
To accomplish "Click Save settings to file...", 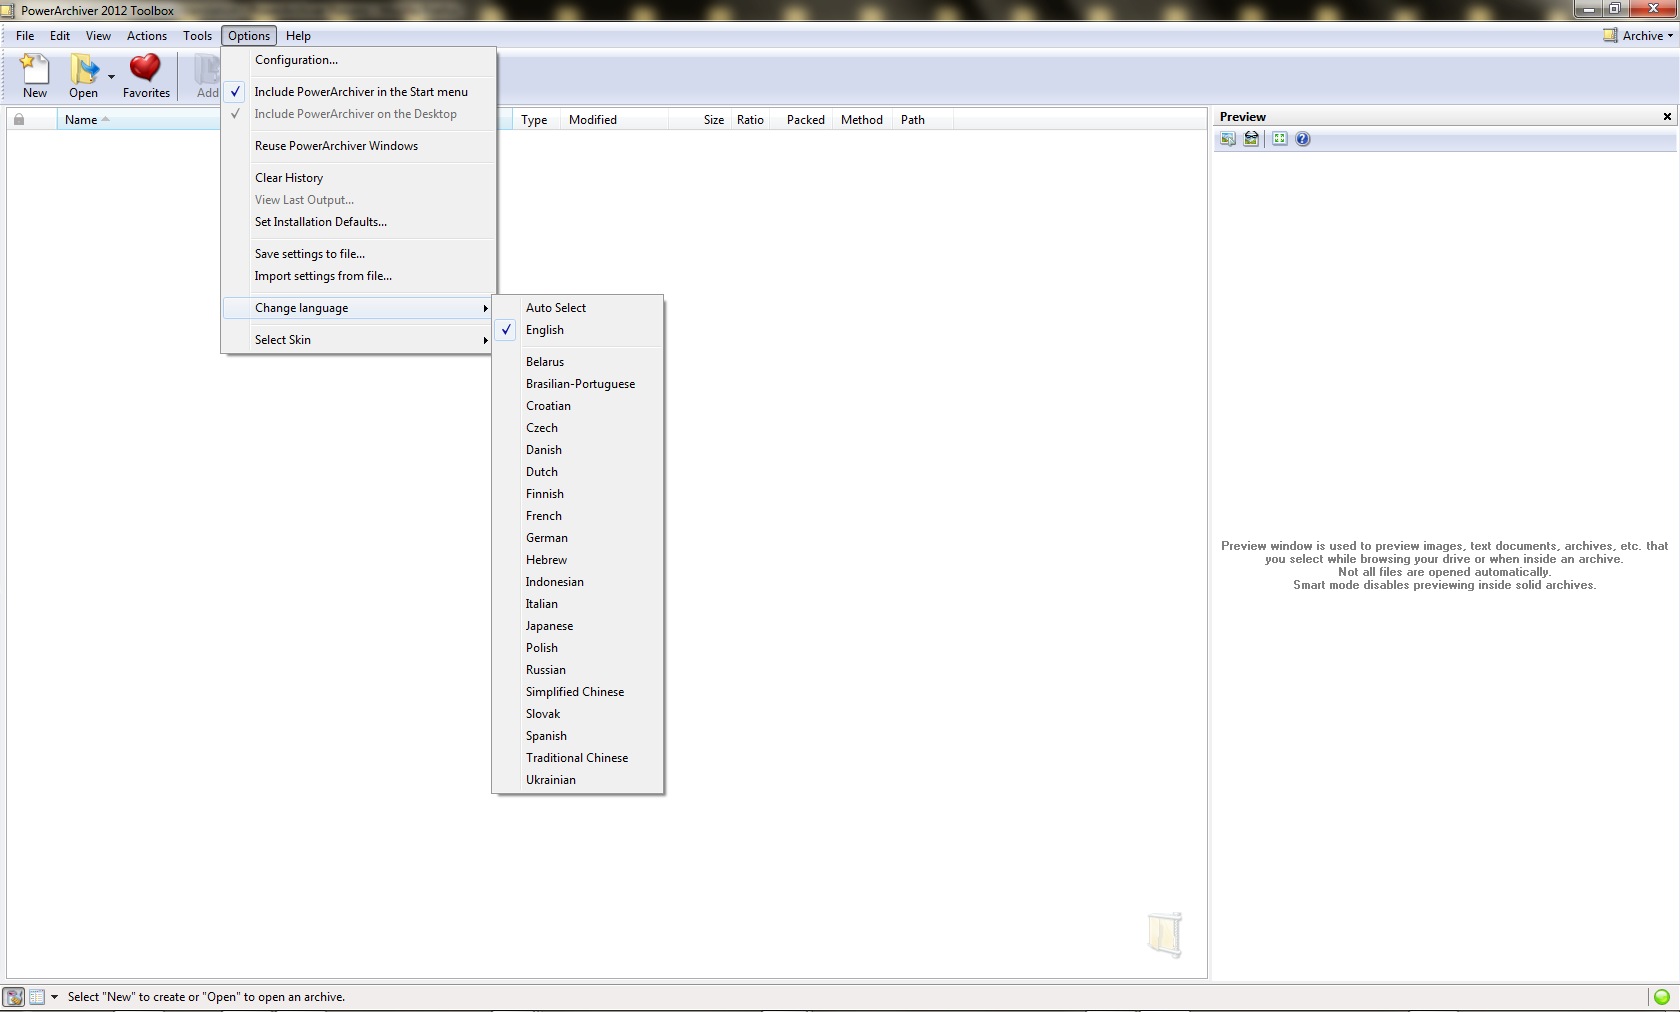I will click(x=359, y=254).
